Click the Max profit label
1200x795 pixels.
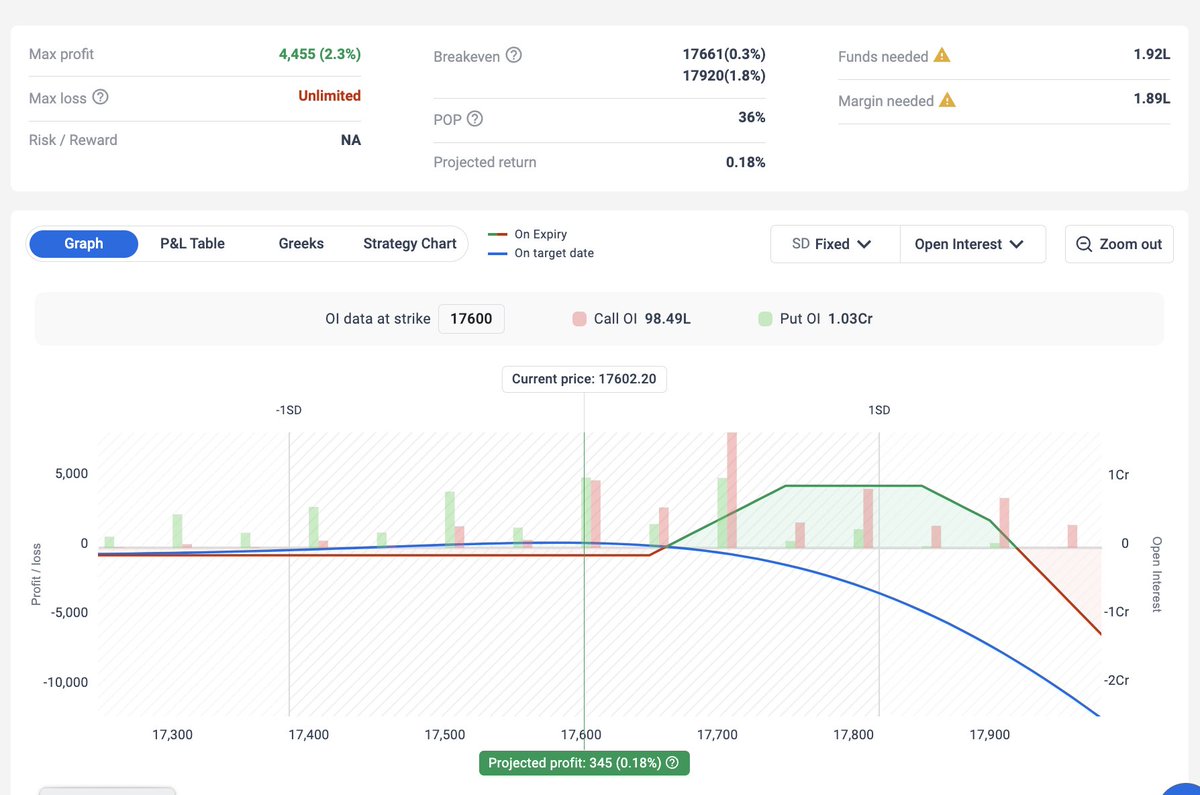(61, 53)
